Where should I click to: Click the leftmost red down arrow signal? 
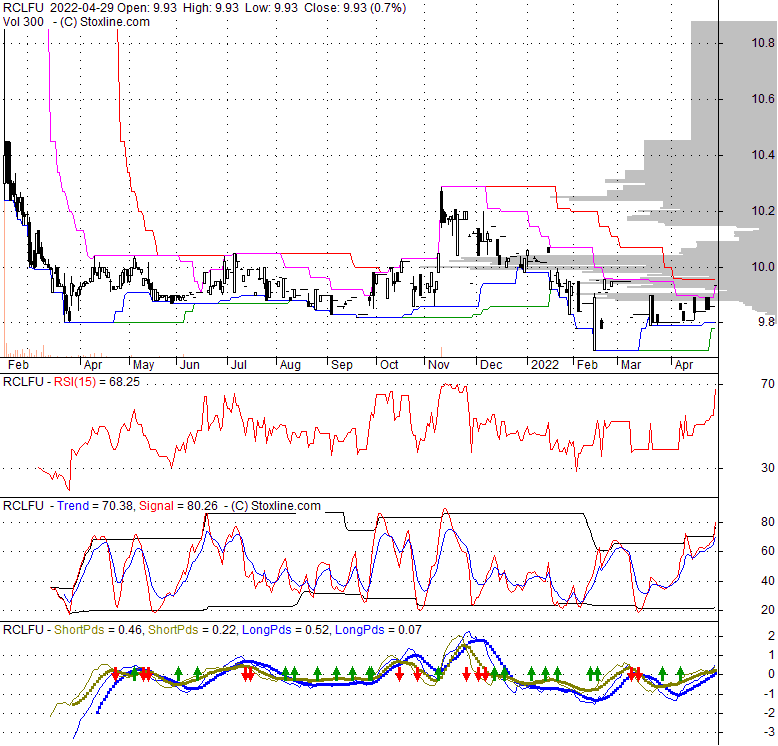pyautogui.click(x=116, y=675)
